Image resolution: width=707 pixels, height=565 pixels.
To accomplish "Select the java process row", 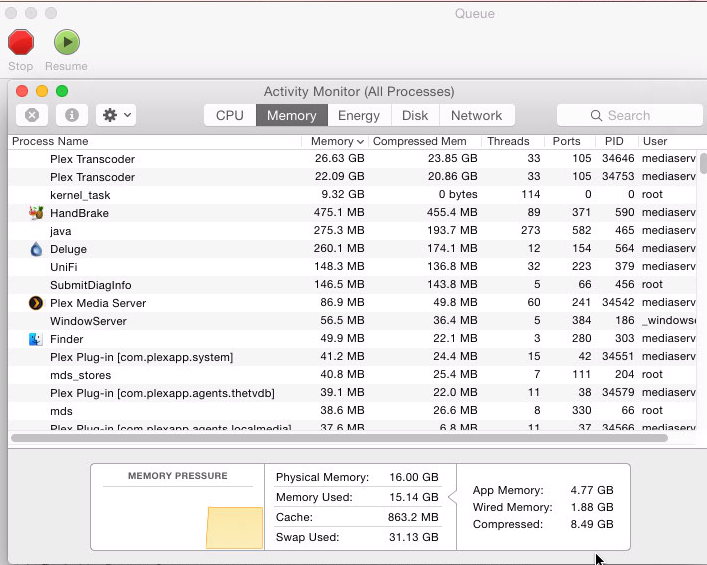I will (352, 231).
